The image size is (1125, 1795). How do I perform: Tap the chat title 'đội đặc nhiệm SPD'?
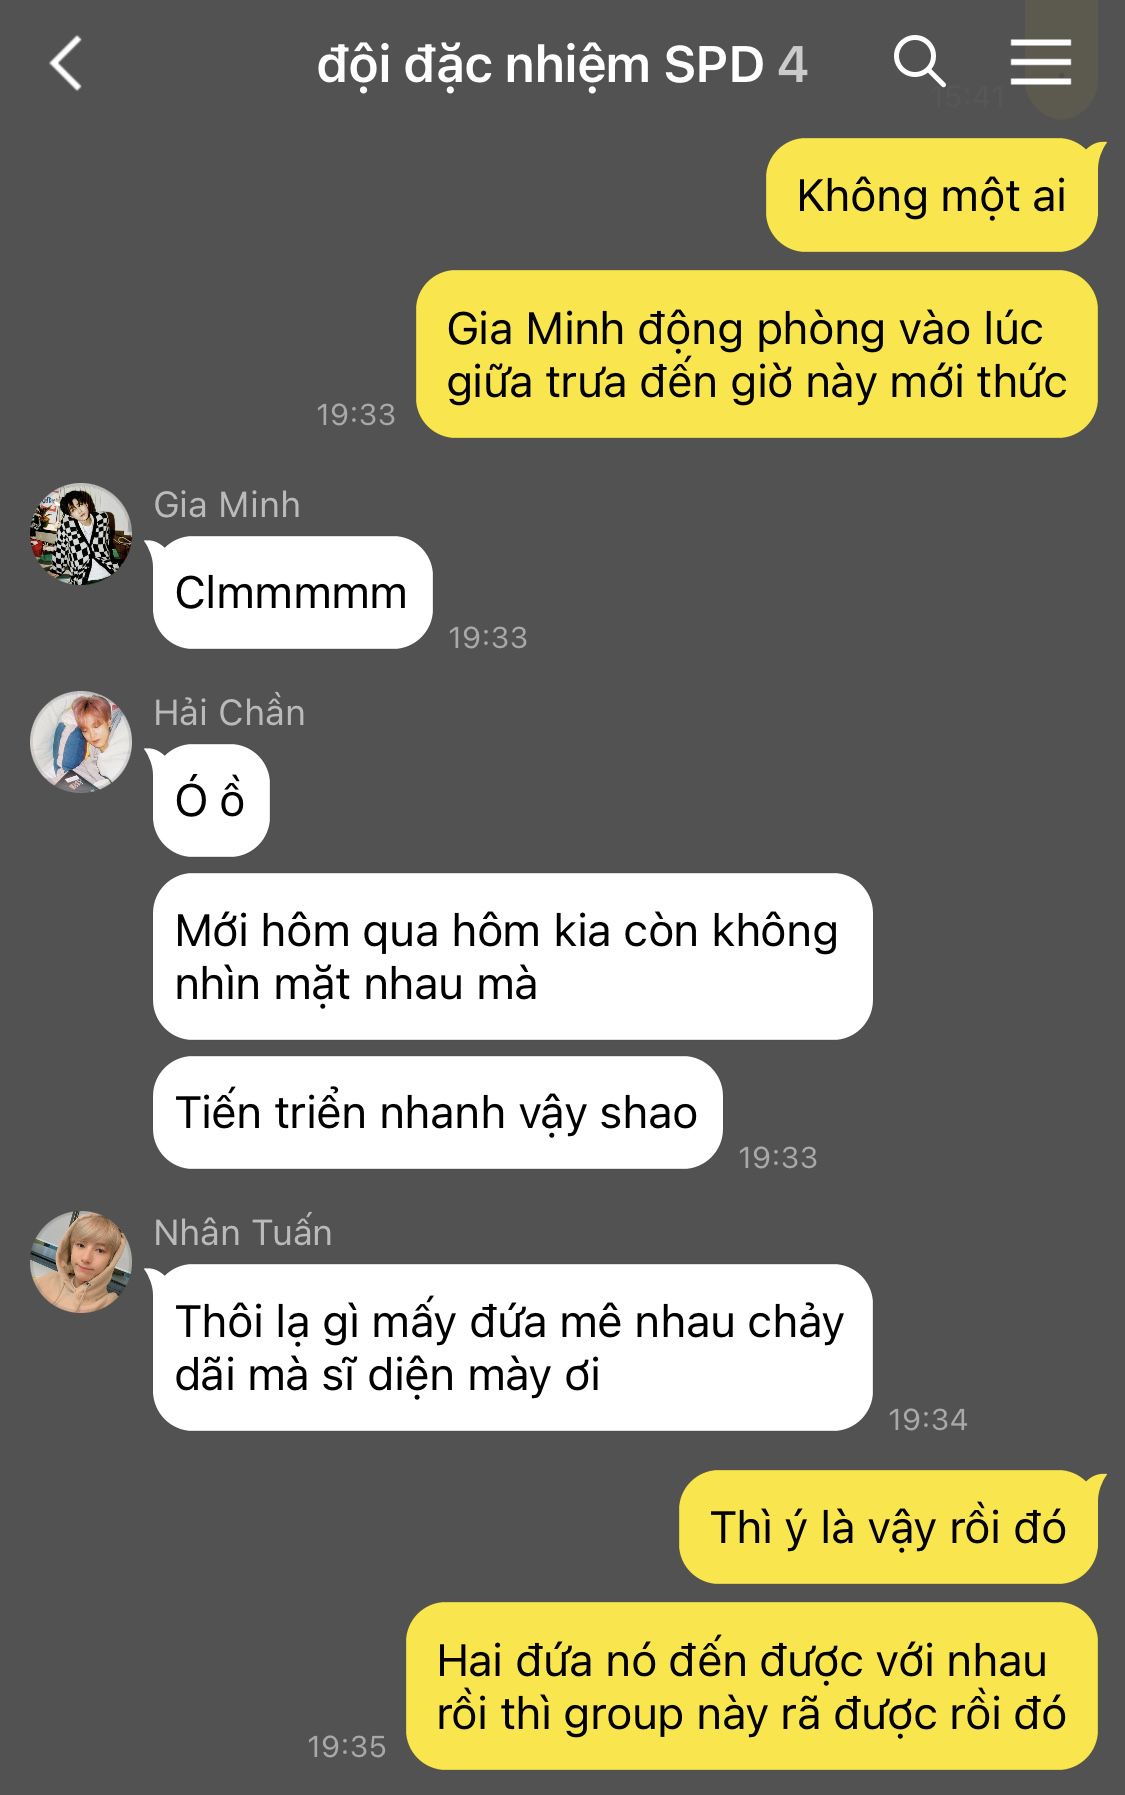tap(540, 66)
